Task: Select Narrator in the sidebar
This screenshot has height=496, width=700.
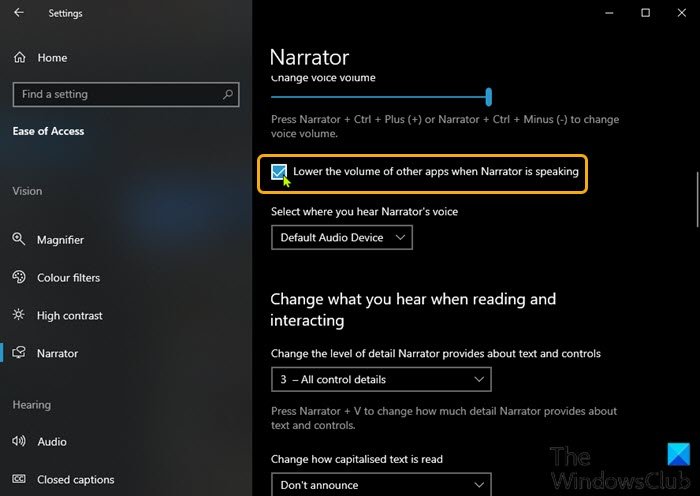Action: point(58,353)
